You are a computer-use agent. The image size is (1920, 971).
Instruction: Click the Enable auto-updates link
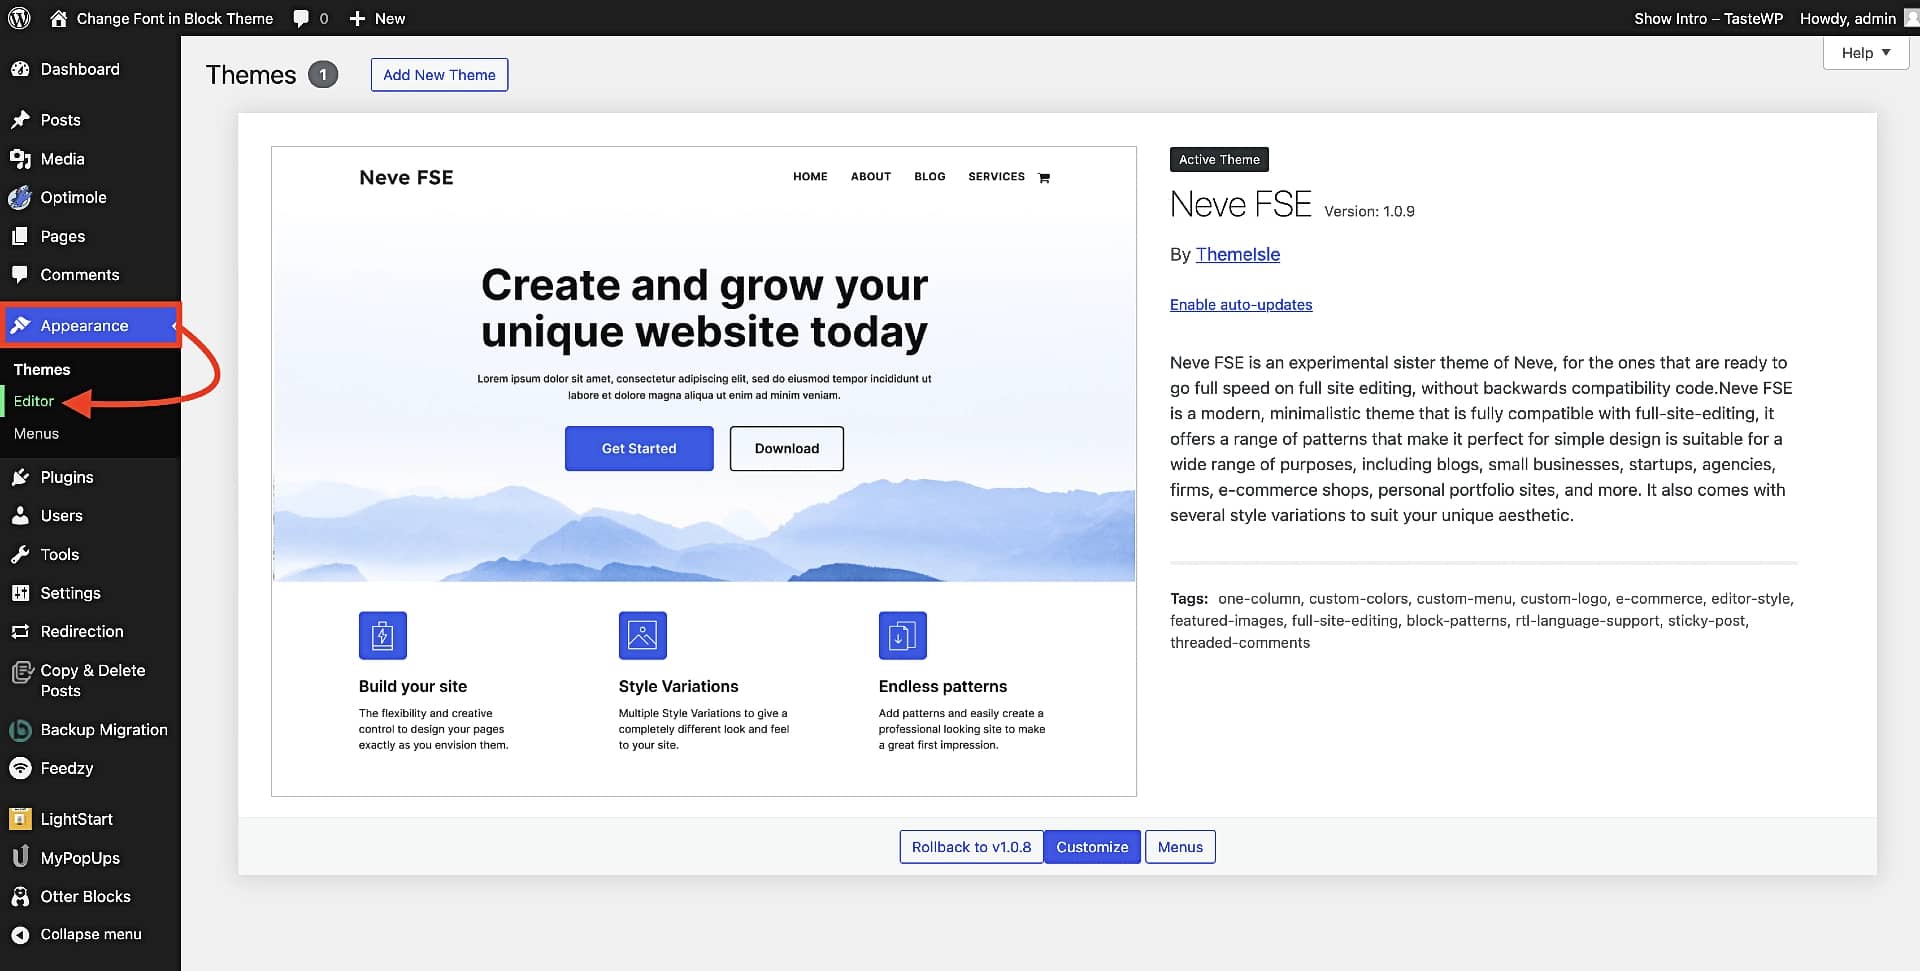click(1241, 305)
